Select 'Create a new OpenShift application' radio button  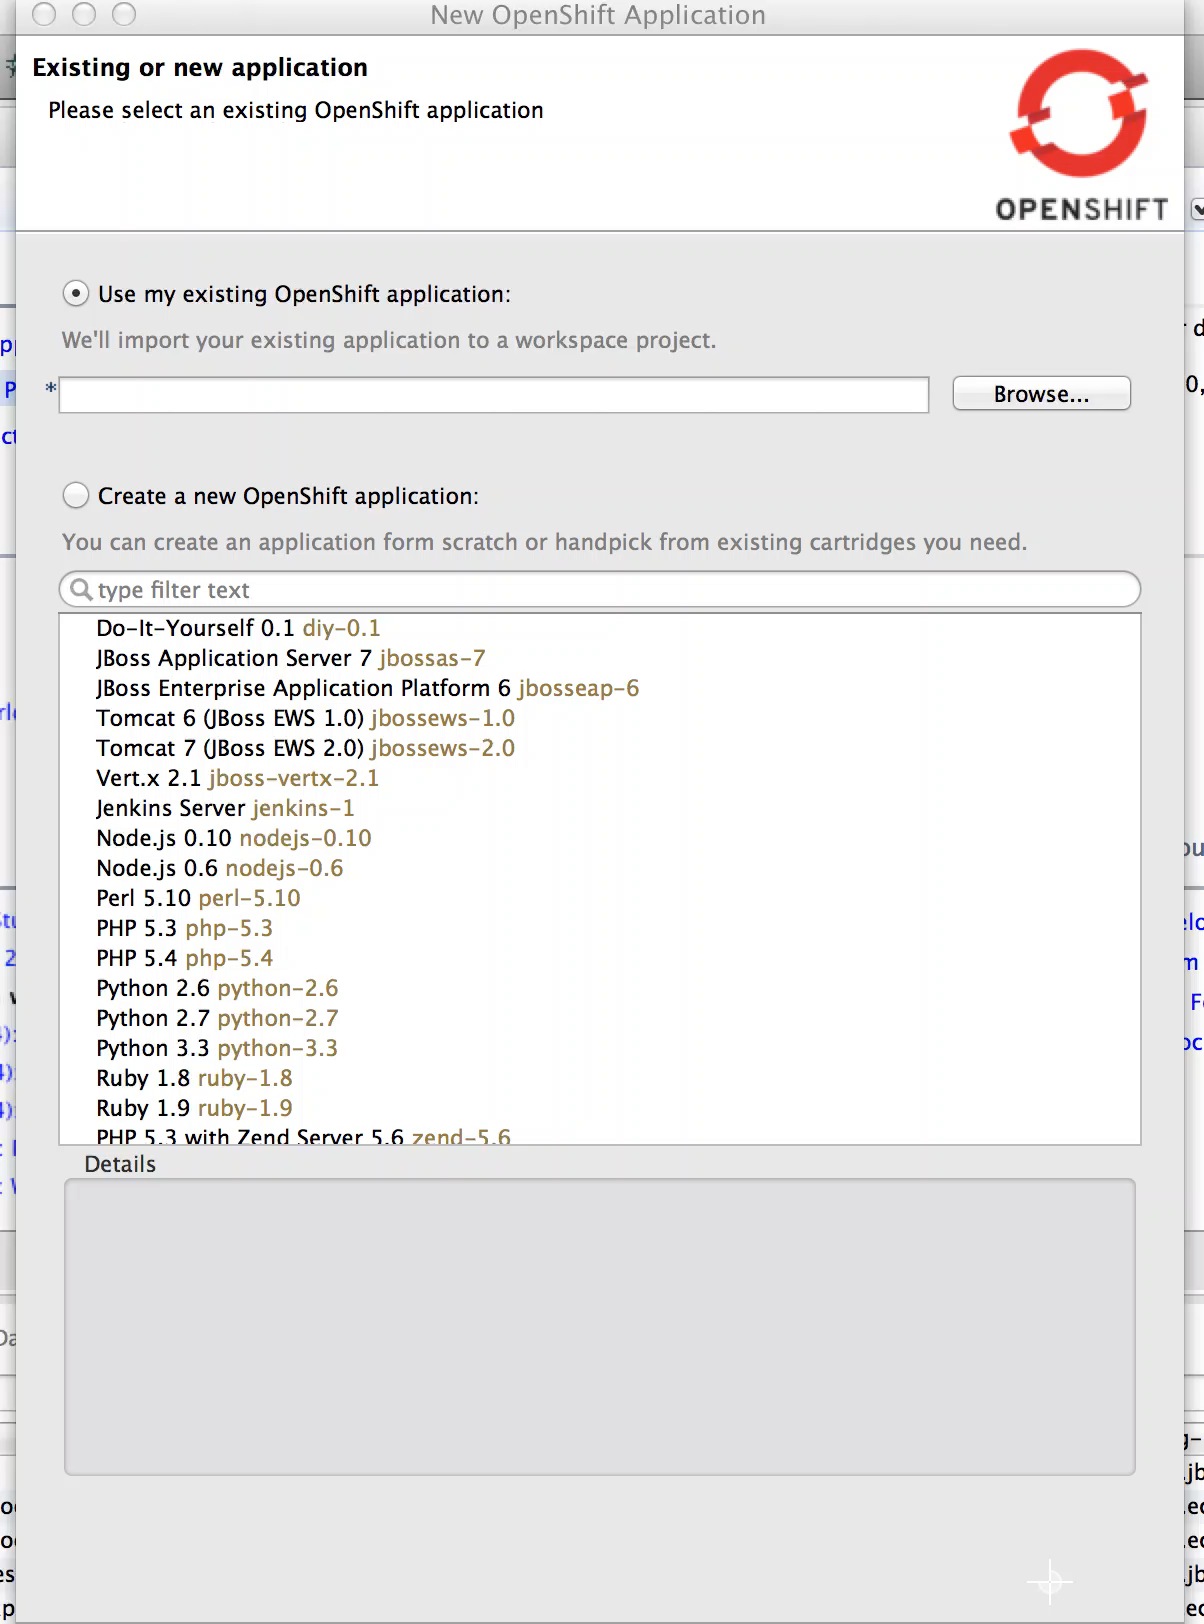pos(76,496)
